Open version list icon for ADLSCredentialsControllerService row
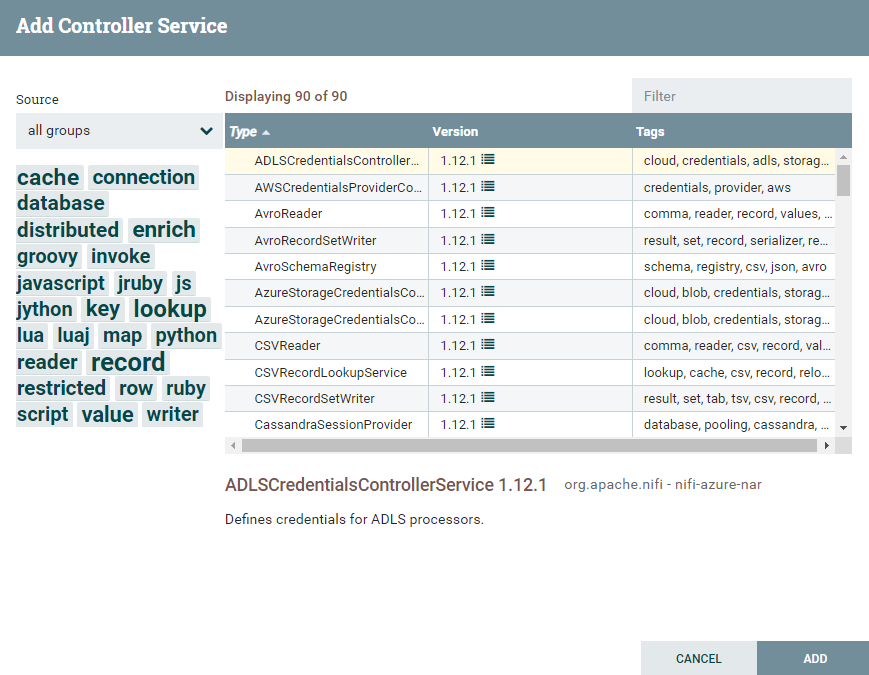 (x=488, y=160)
